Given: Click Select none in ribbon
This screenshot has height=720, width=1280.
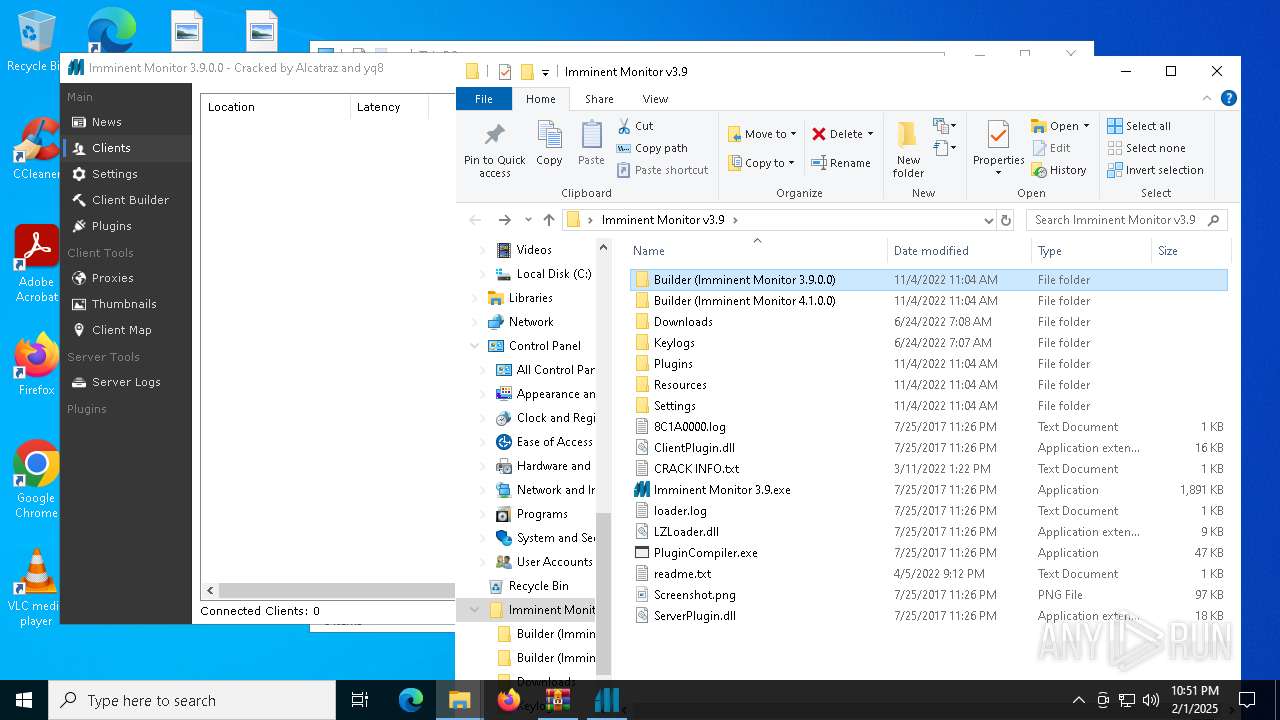Looking at the screenshot, I should tap(1146, 148).
